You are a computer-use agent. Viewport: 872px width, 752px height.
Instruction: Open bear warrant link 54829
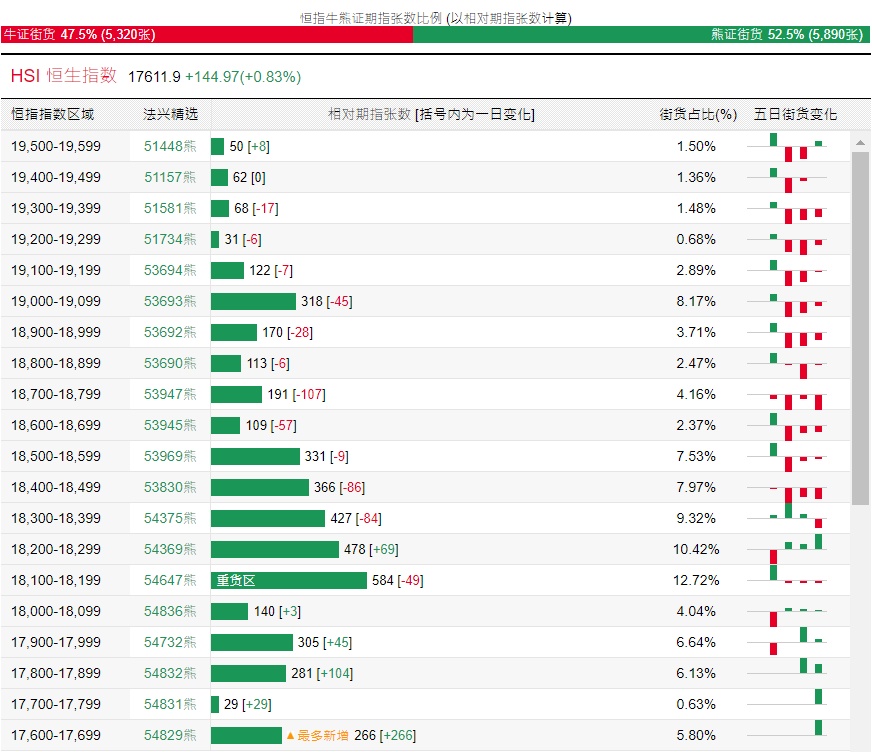(x=170, y=735)
